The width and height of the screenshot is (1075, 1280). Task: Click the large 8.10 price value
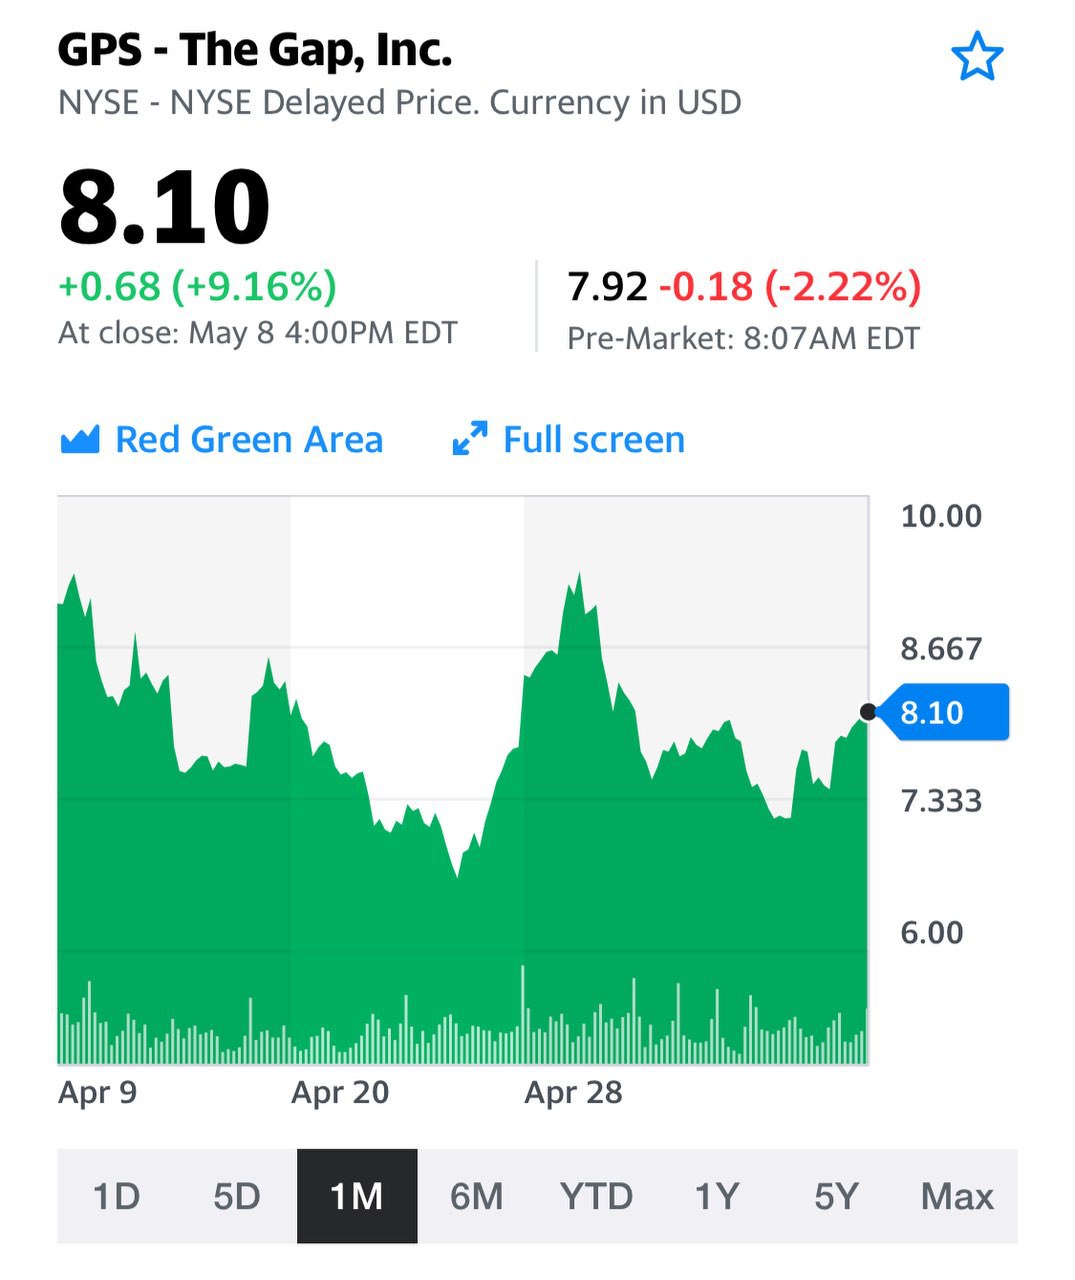(165, 207)
